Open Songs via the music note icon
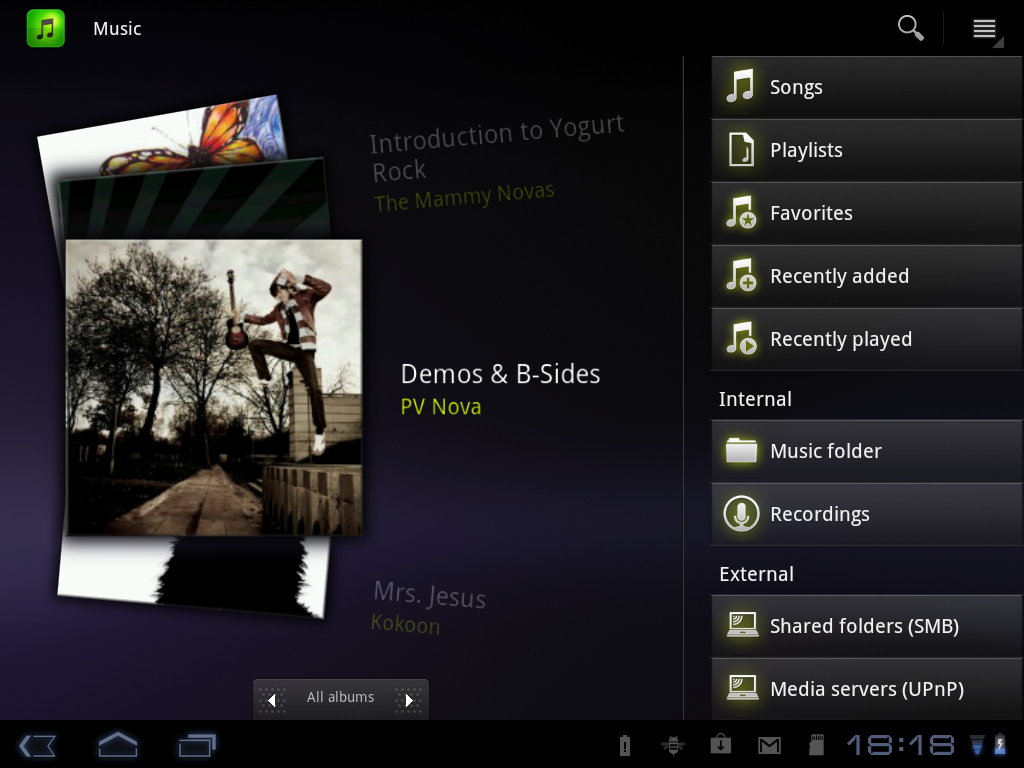This screenshot has height=768, width=1024. [741, 86]
